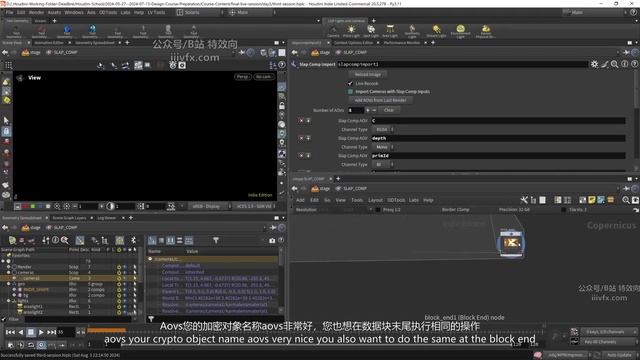Click the network editor Add menu
The width and height of the screenshot is (640, 360).
coord(300,200)
